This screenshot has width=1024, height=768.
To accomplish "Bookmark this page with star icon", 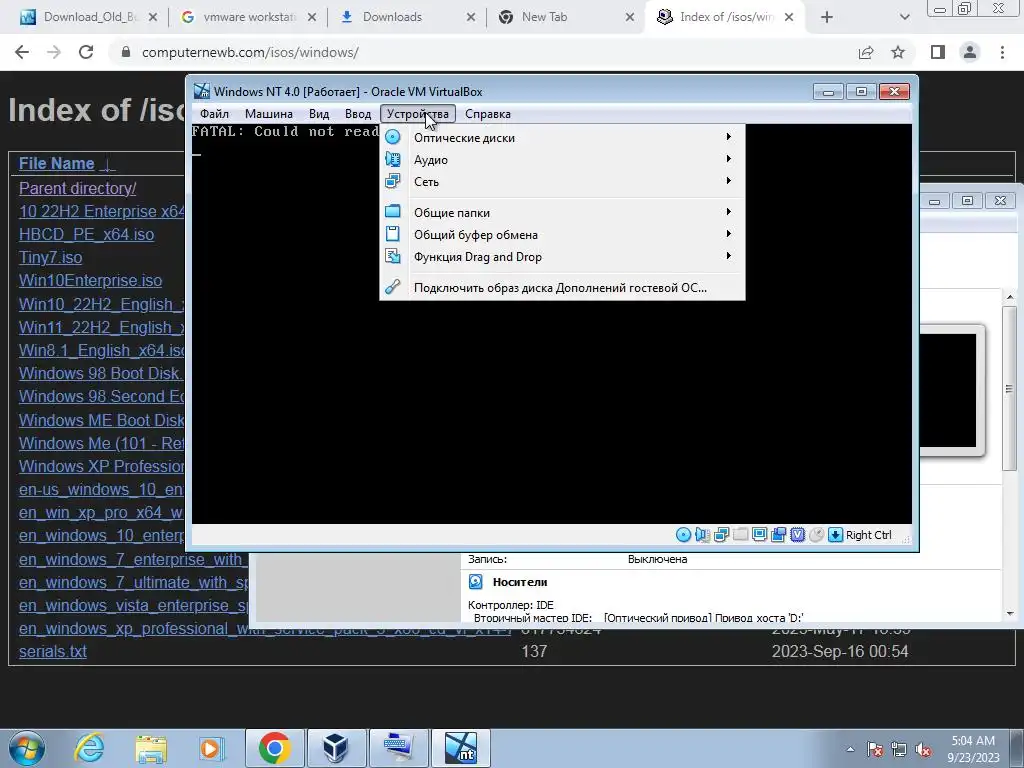I will pyautogui.click(x=898, y=52).
